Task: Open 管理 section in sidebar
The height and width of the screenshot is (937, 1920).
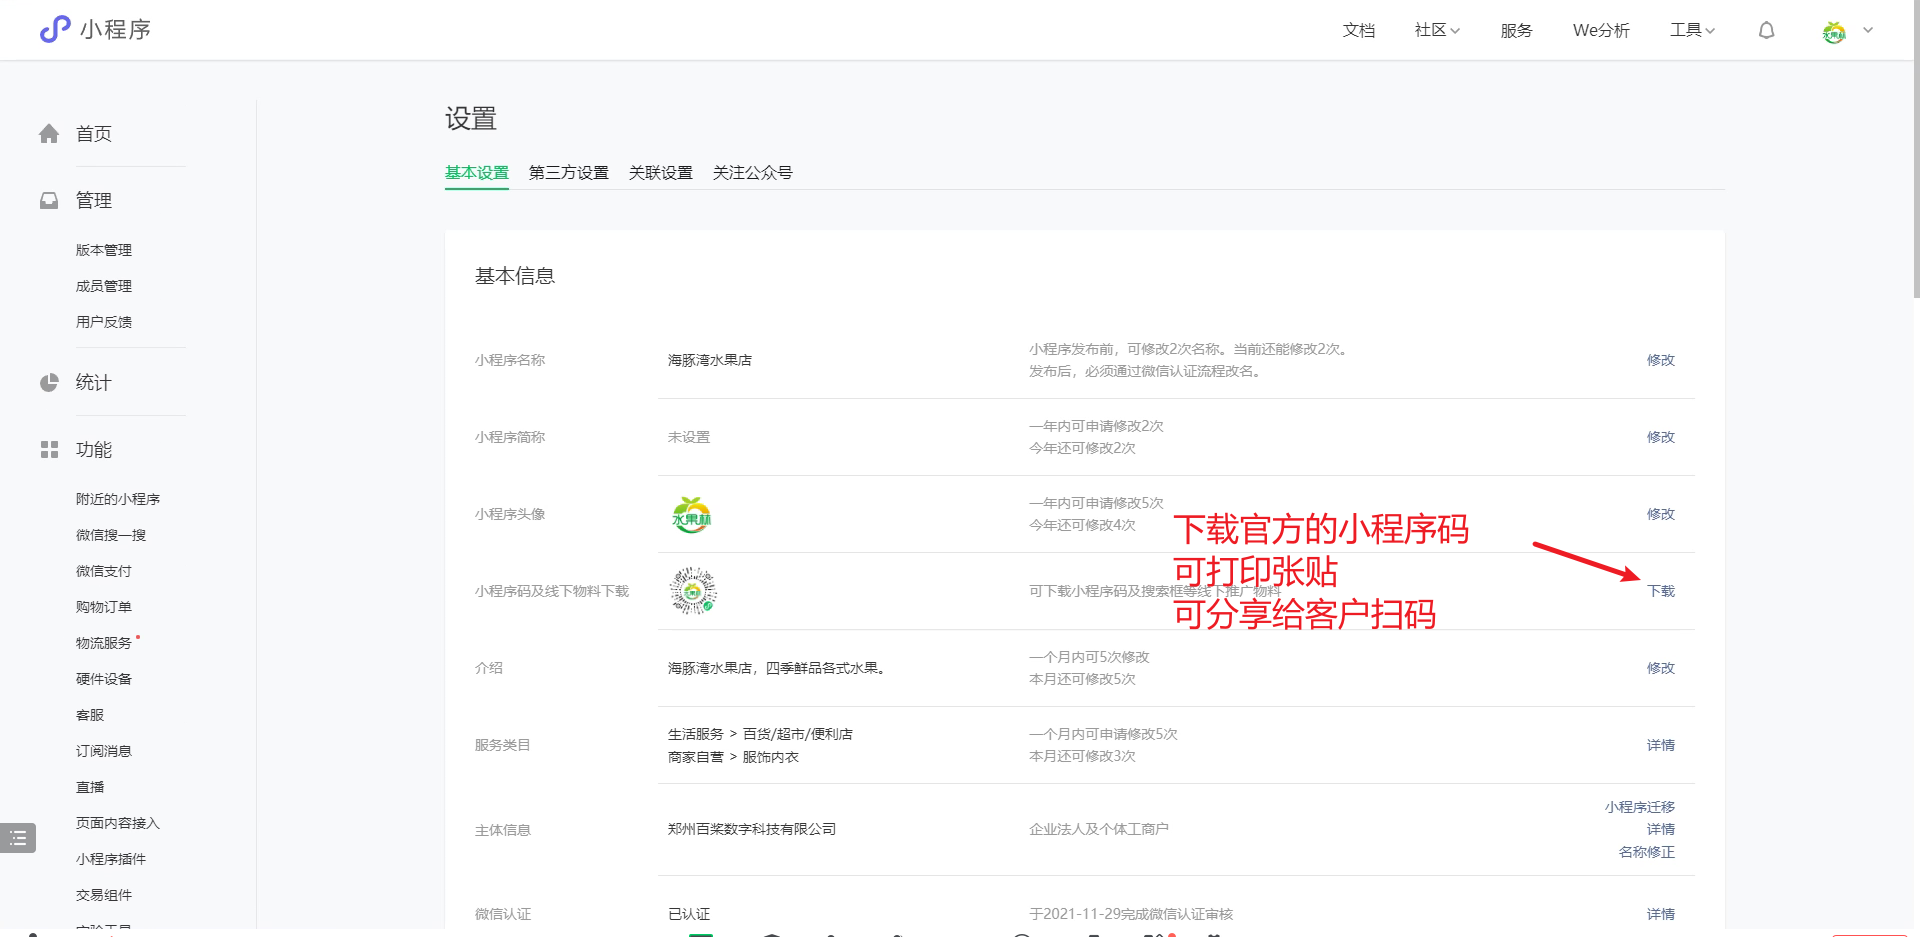Action: [94, 201]
